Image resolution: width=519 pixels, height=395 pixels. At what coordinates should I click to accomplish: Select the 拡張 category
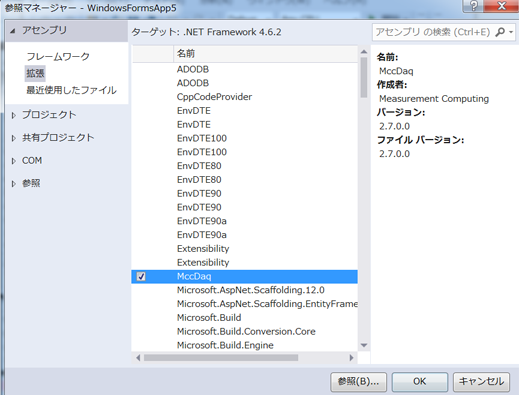(x=35, y=73)
